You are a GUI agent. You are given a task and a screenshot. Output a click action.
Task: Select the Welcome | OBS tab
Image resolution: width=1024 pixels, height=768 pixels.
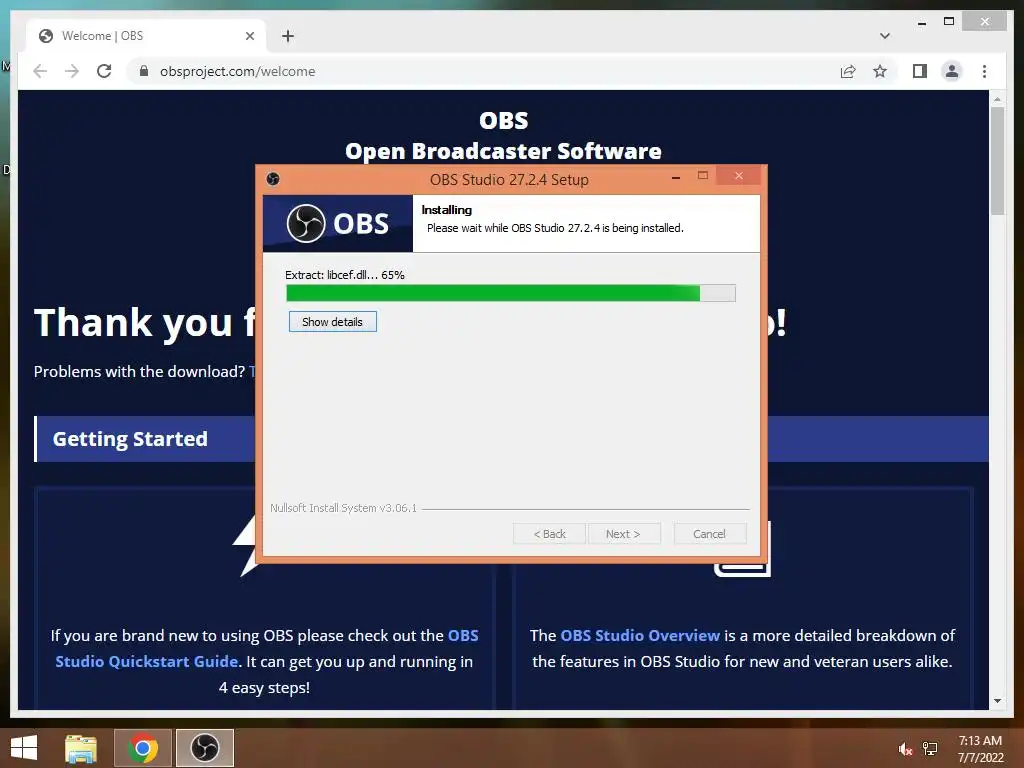click(x=146, y=36)
